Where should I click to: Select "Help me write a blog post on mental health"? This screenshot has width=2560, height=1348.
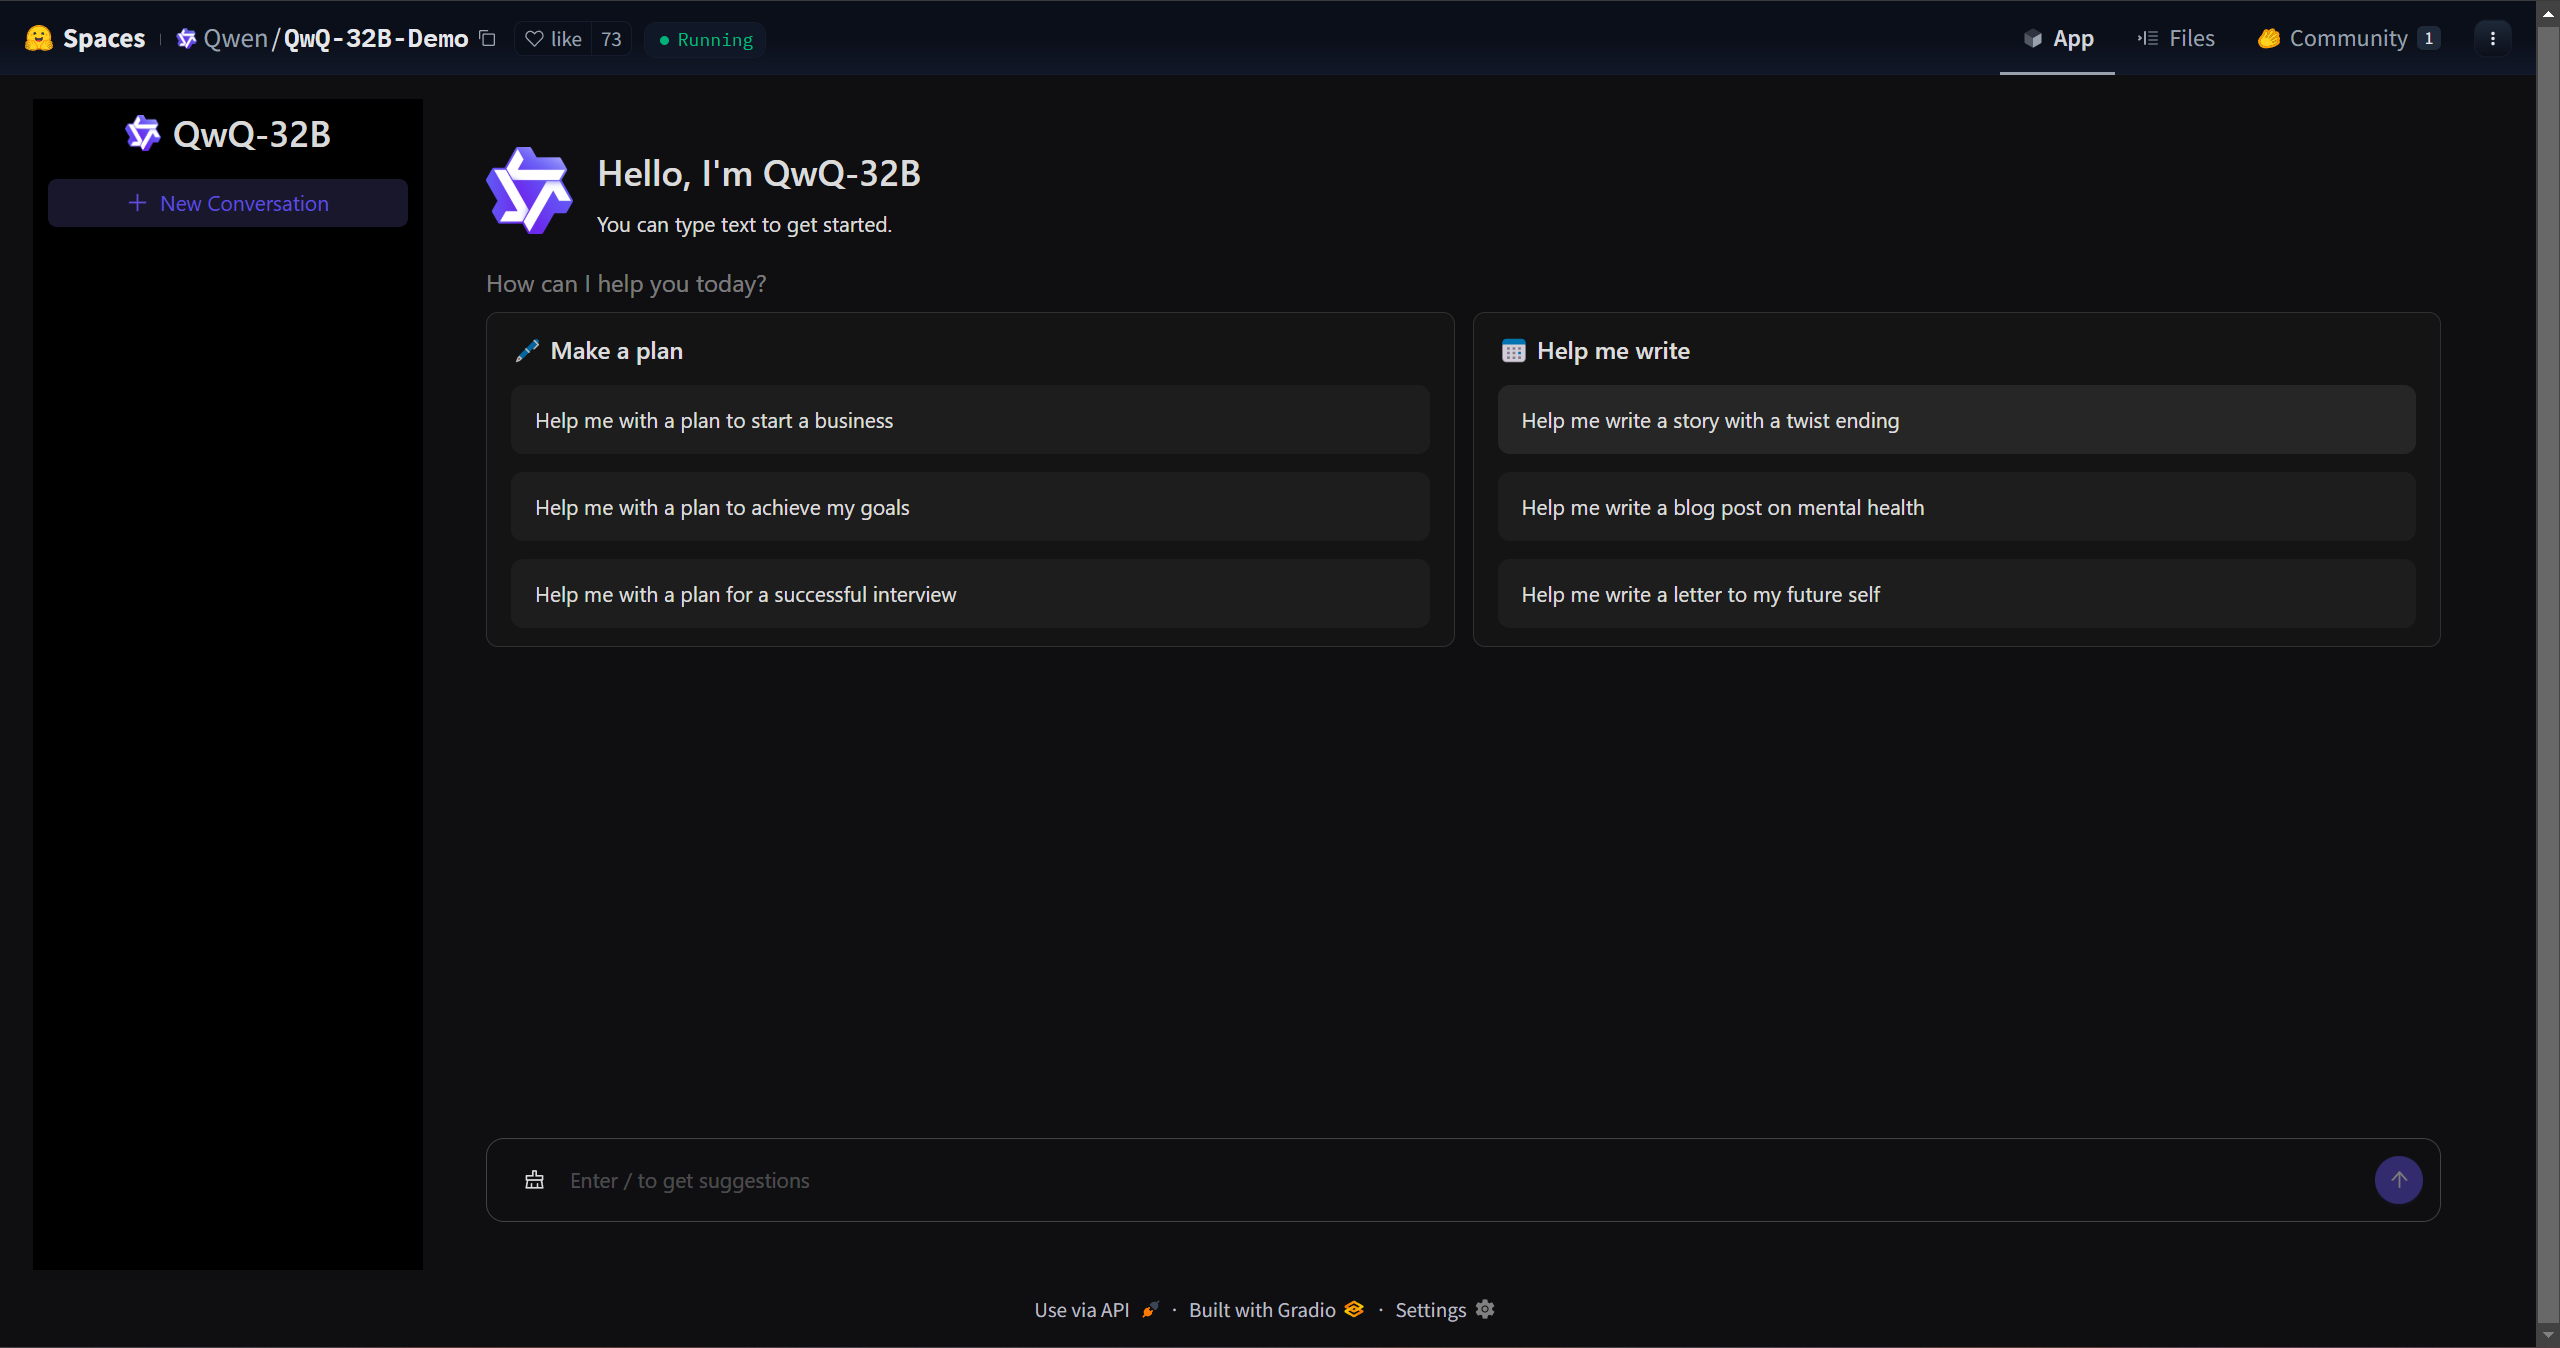[1955, 507]
